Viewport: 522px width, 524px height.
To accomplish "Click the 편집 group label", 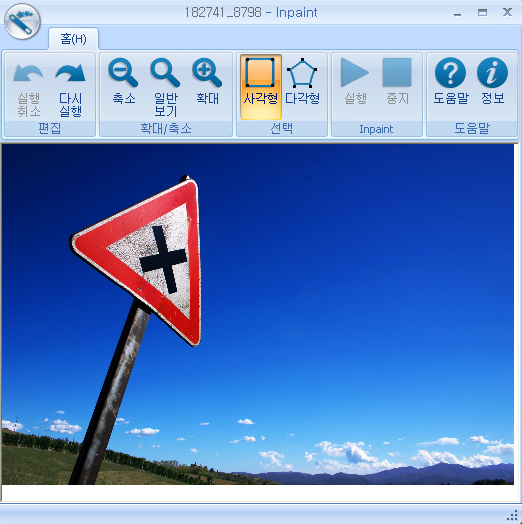I will pos(49,128).
